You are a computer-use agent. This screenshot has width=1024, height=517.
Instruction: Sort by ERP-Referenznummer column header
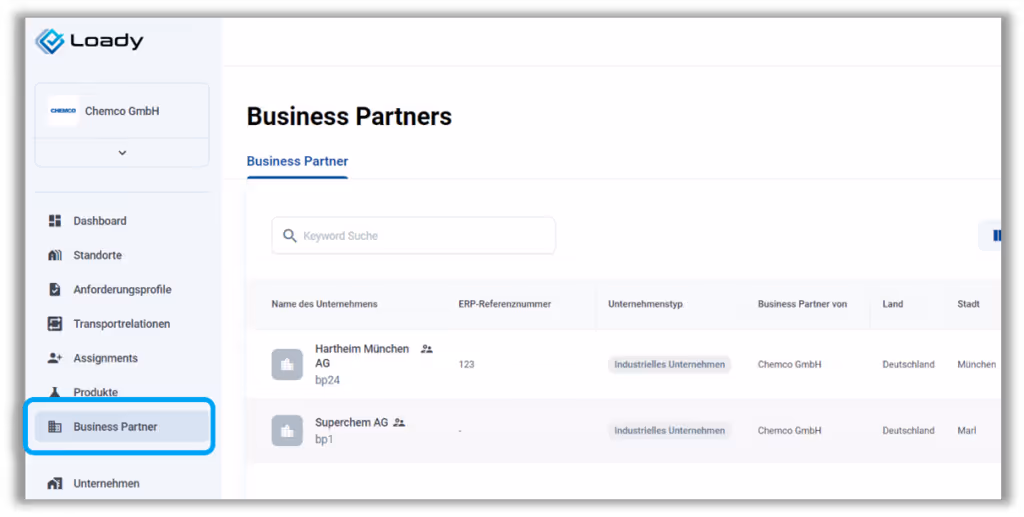coord(505,304)
